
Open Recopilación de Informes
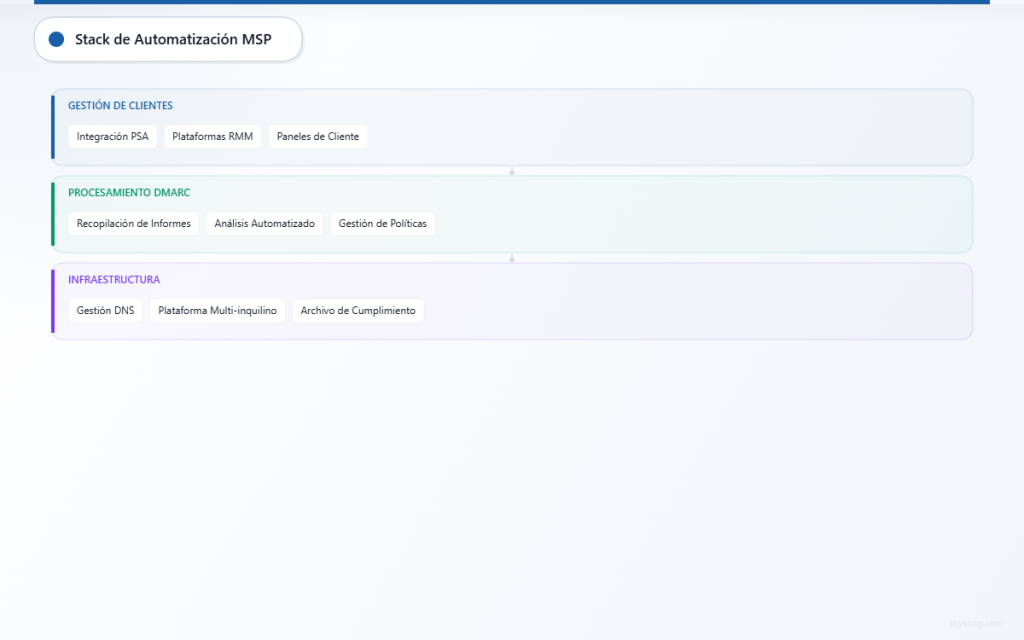pyautogui.click(x=133, y=223)
